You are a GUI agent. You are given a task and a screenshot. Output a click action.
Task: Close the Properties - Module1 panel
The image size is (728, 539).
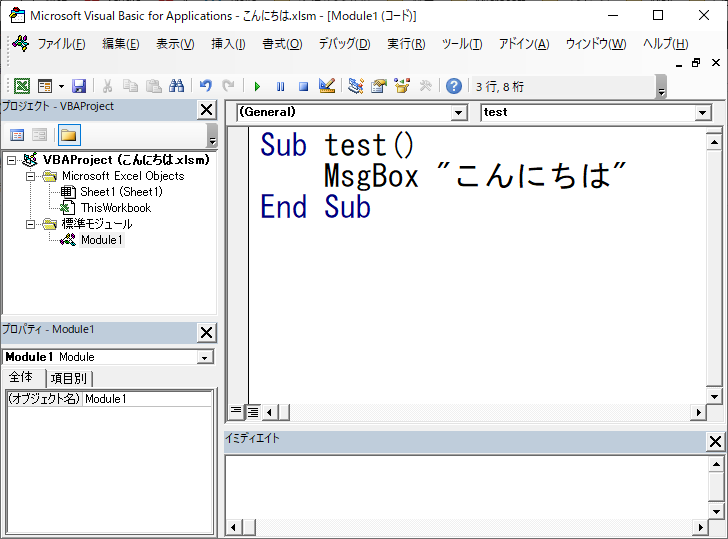point(206,332)
